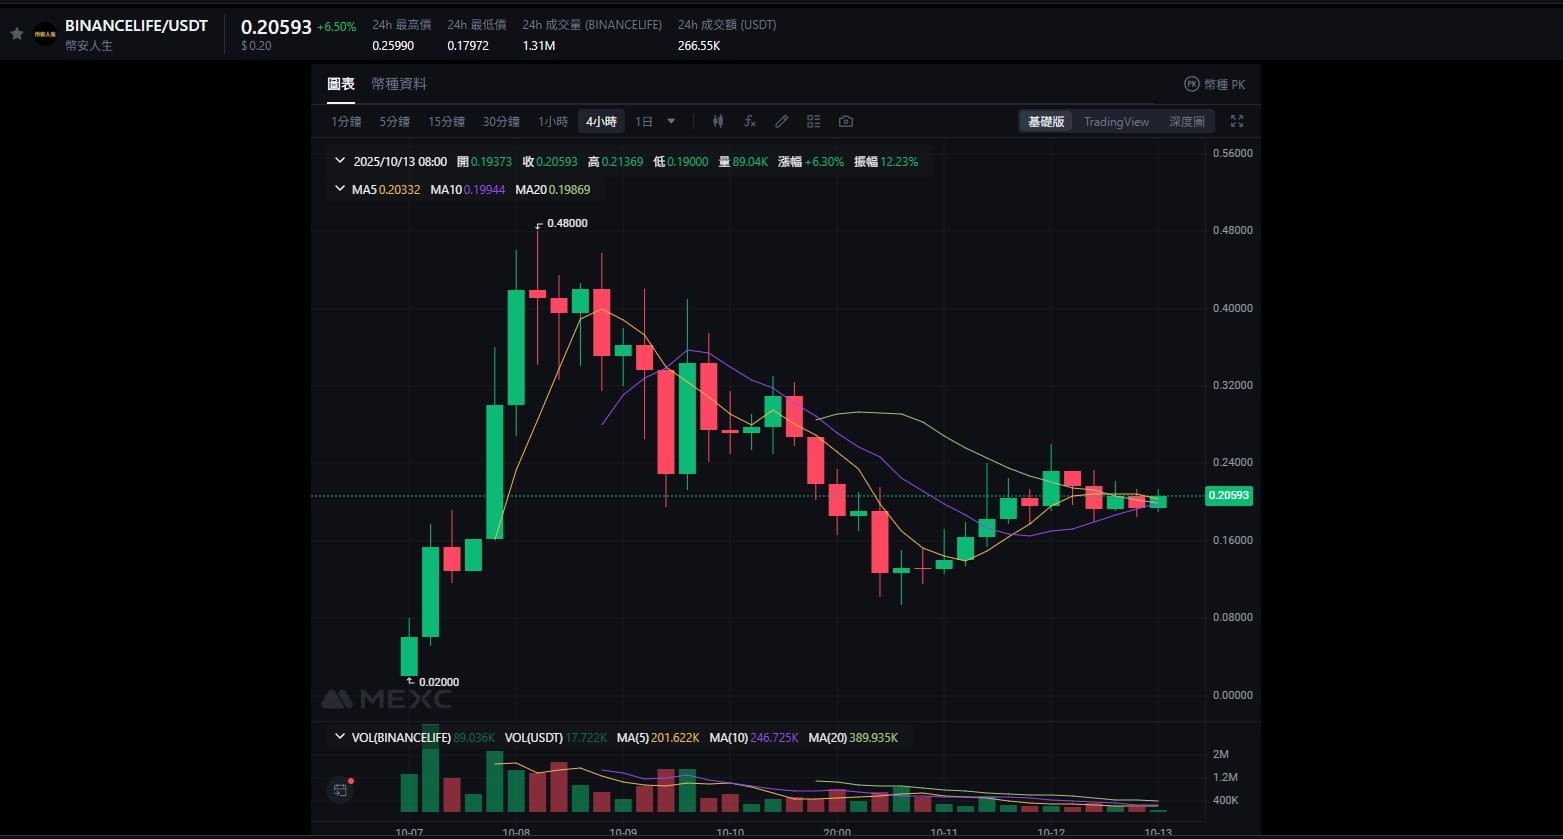Select the pencil drawing tool

pos(781,121)
